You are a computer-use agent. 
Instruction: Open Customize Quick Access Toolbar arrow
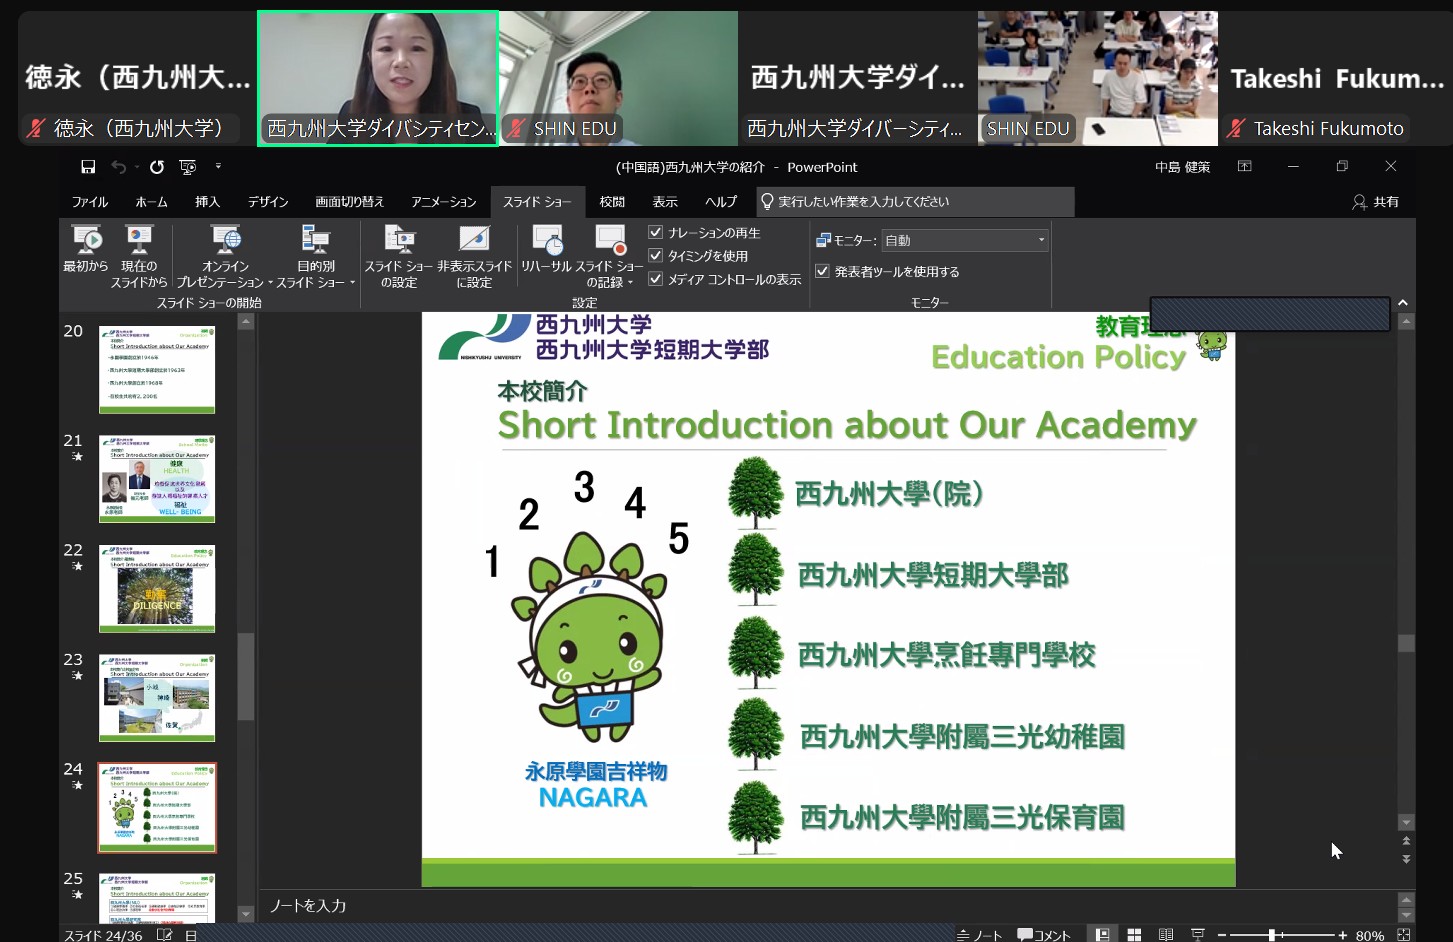click(218, 167)
